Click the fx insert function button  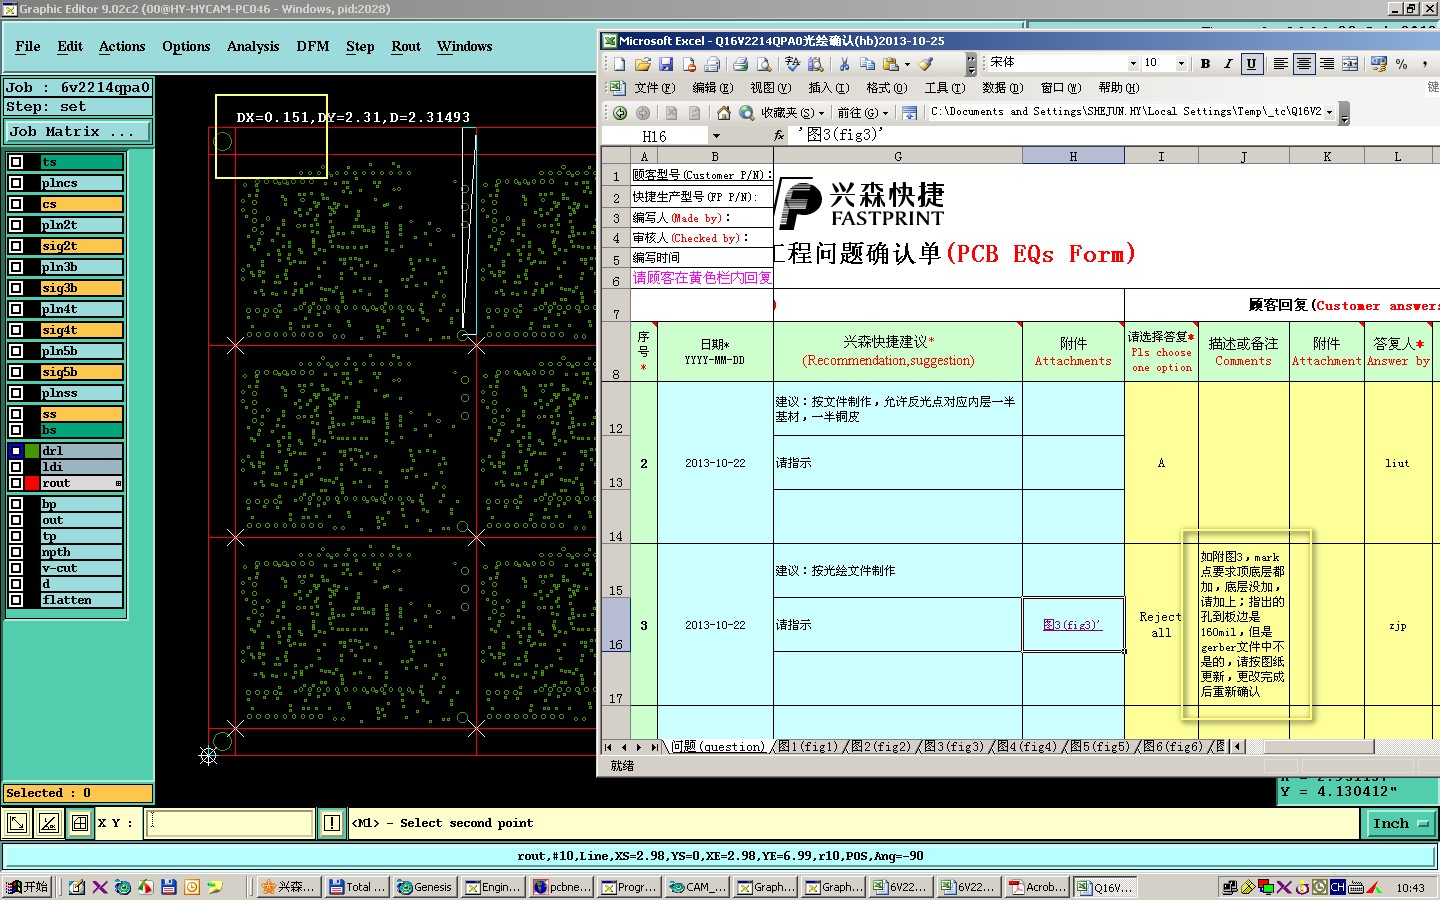pos(779,136)
